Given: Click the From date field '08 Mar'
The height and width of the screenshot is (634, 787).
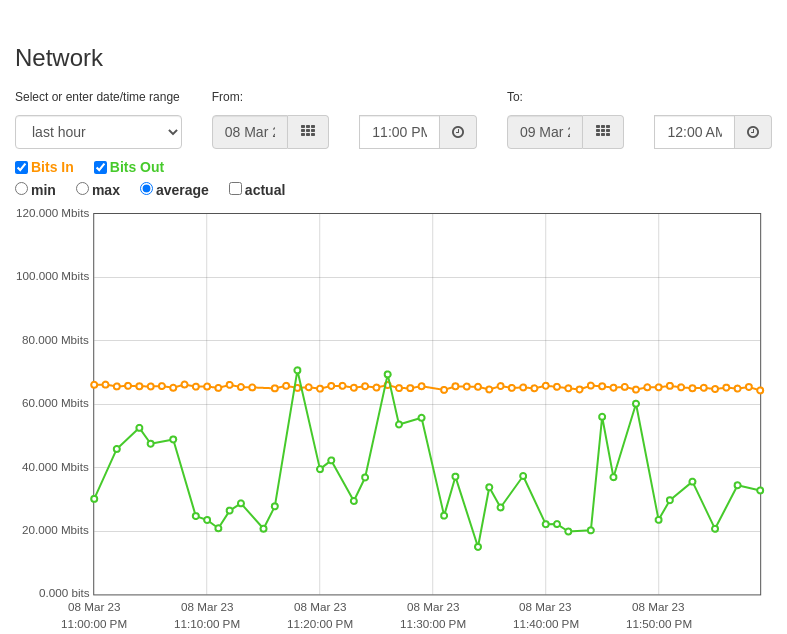Looking at the screenshot, I should pyautogui.click(x=250, y=132).
